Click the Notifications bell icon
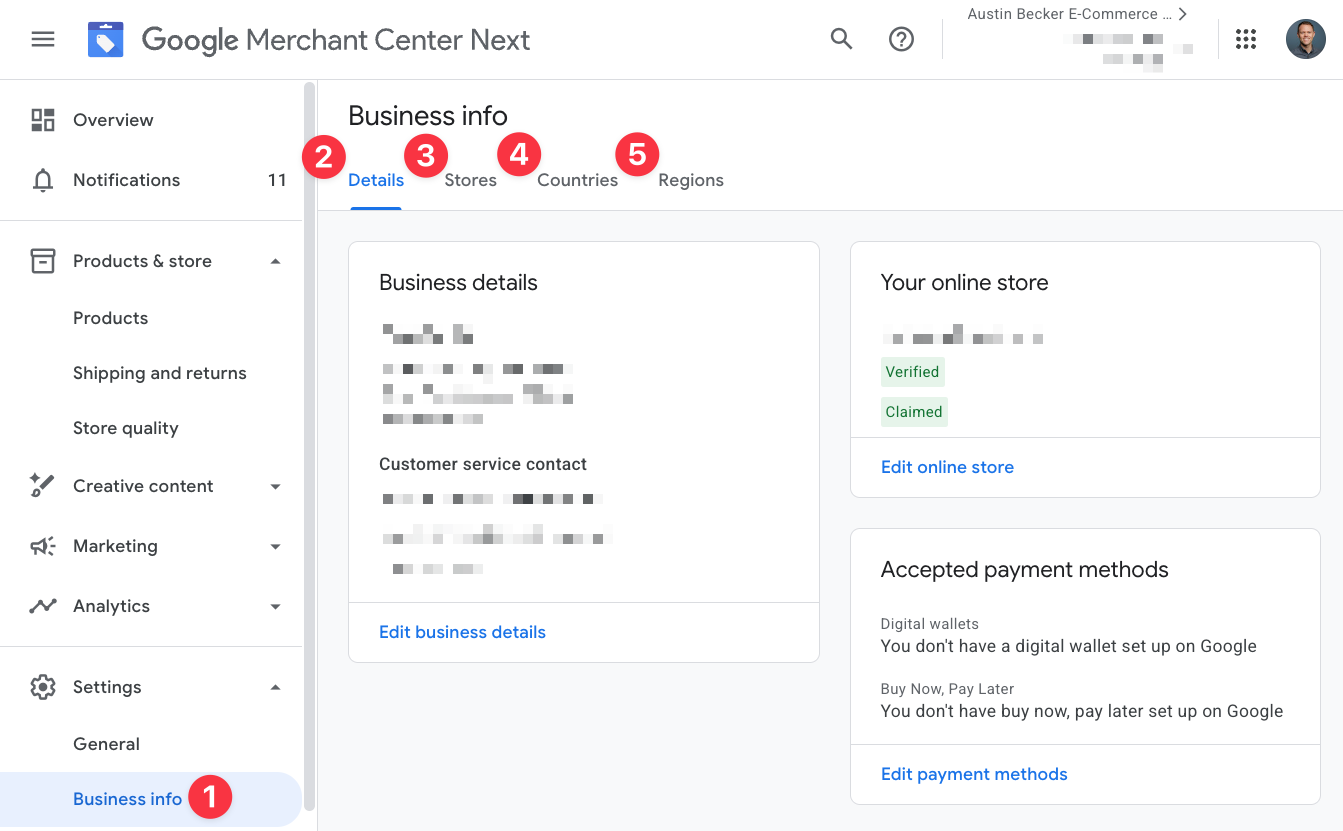 pos(43,180)
